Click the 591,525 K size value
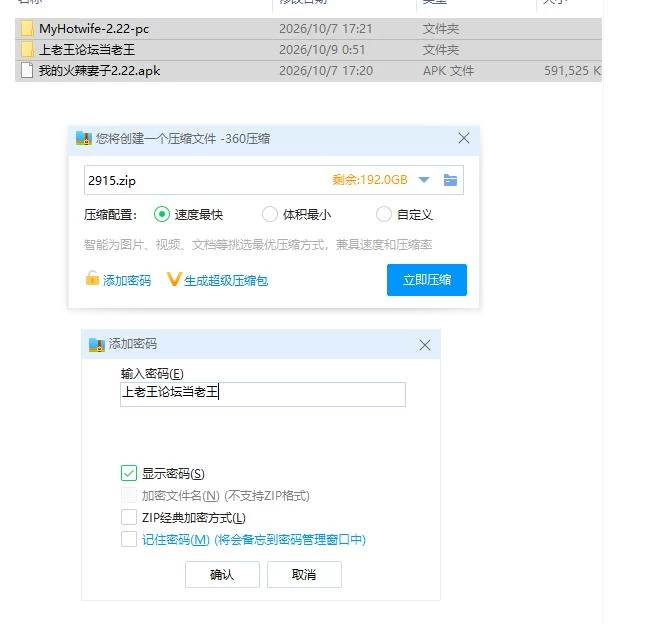This screenshot has height=624, width=647. tap(572, 71)
